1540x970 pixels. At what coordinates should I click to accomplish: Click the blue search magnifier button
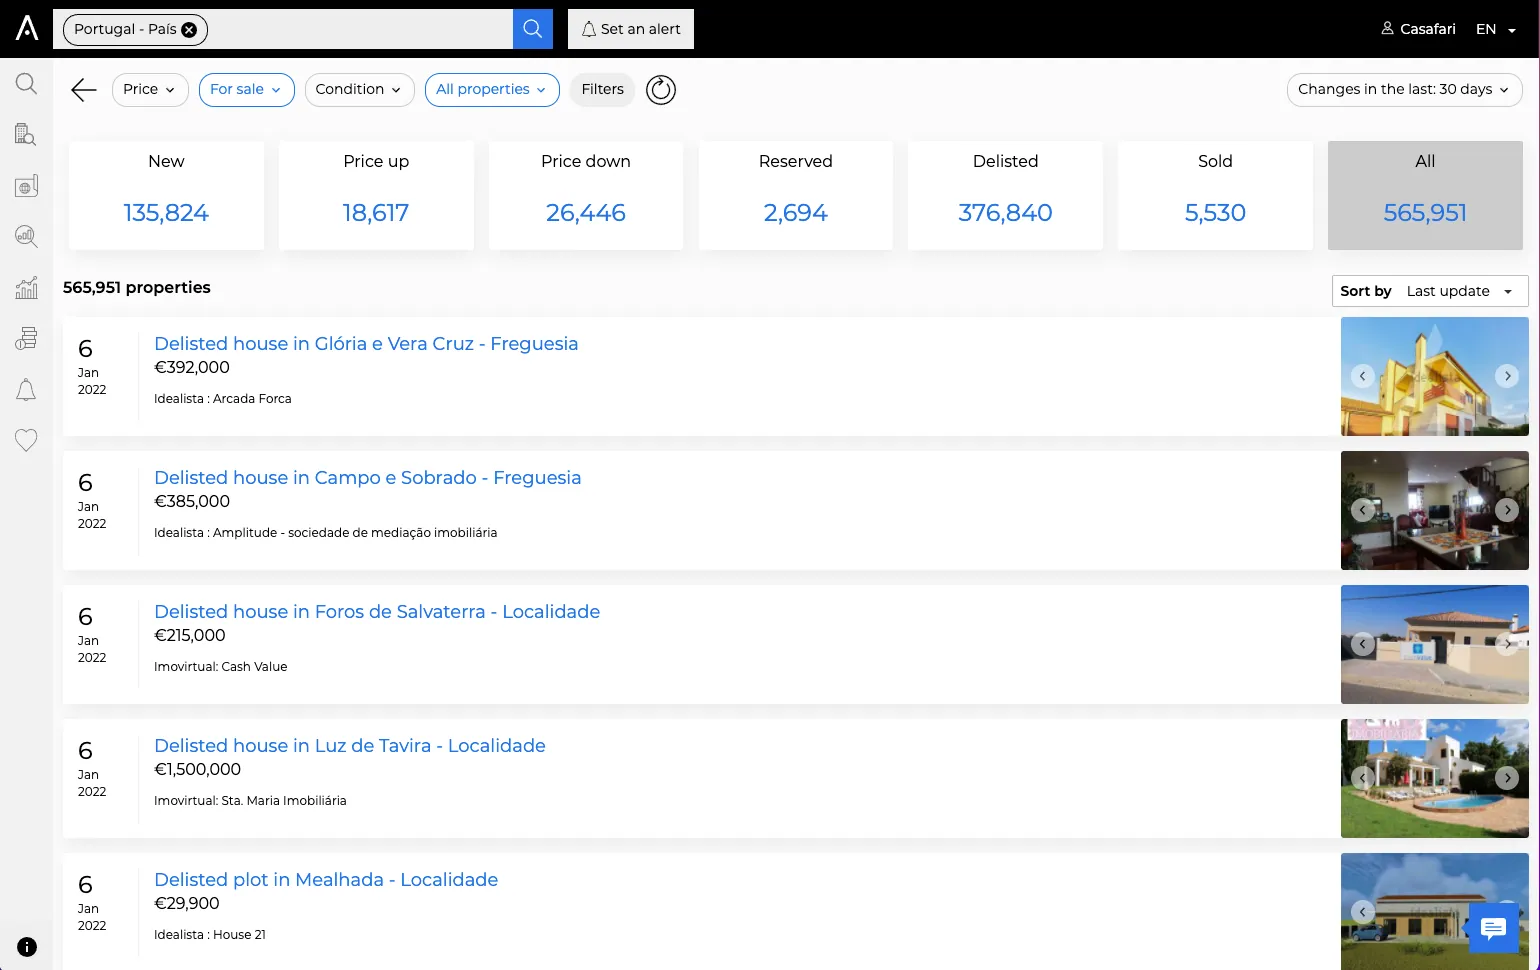tap(533, 29)
